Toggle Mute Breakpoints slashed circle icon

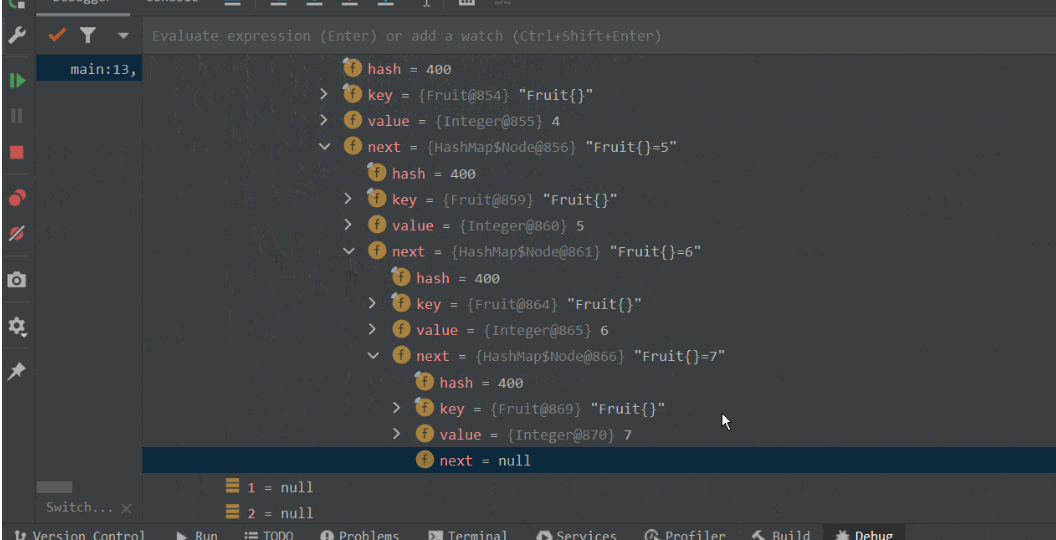click(17, 234)
